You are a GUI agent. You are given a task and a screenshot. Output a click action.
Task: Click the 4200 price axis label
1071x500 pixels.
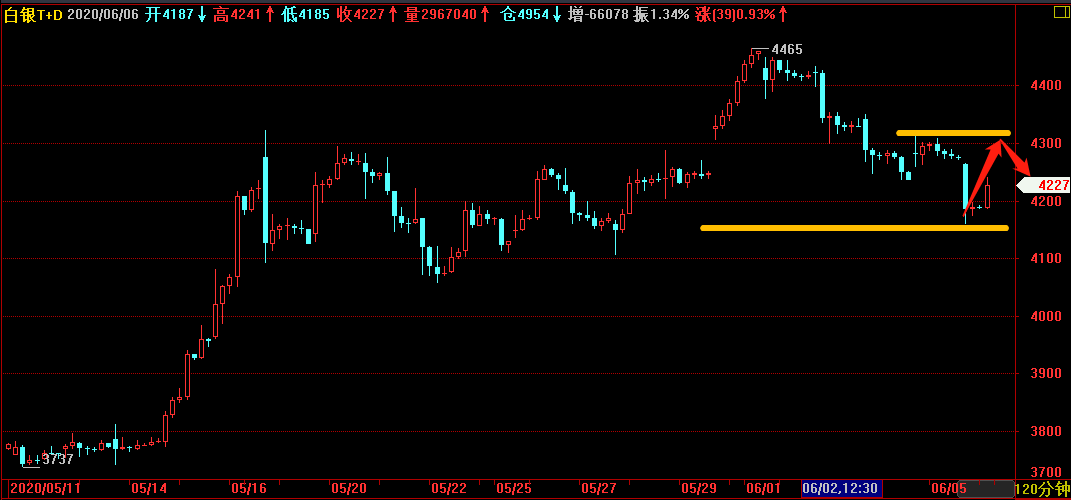coord(1047,202)
